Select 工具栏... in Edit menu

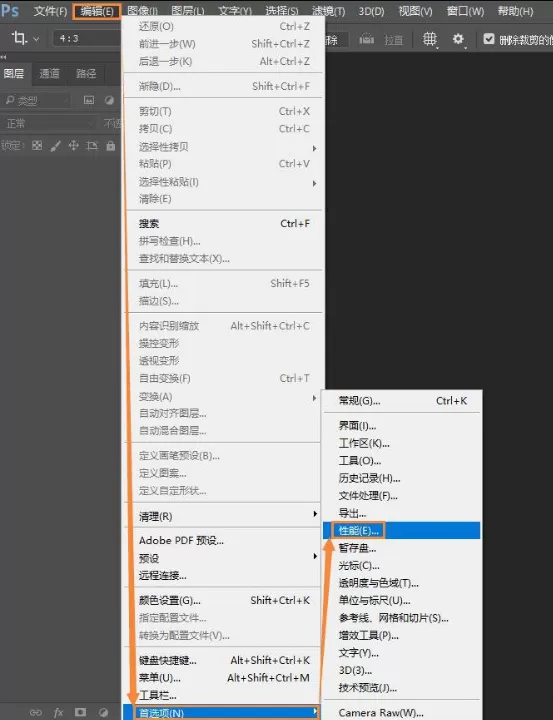pyautogui.click(x=223, y=695)
